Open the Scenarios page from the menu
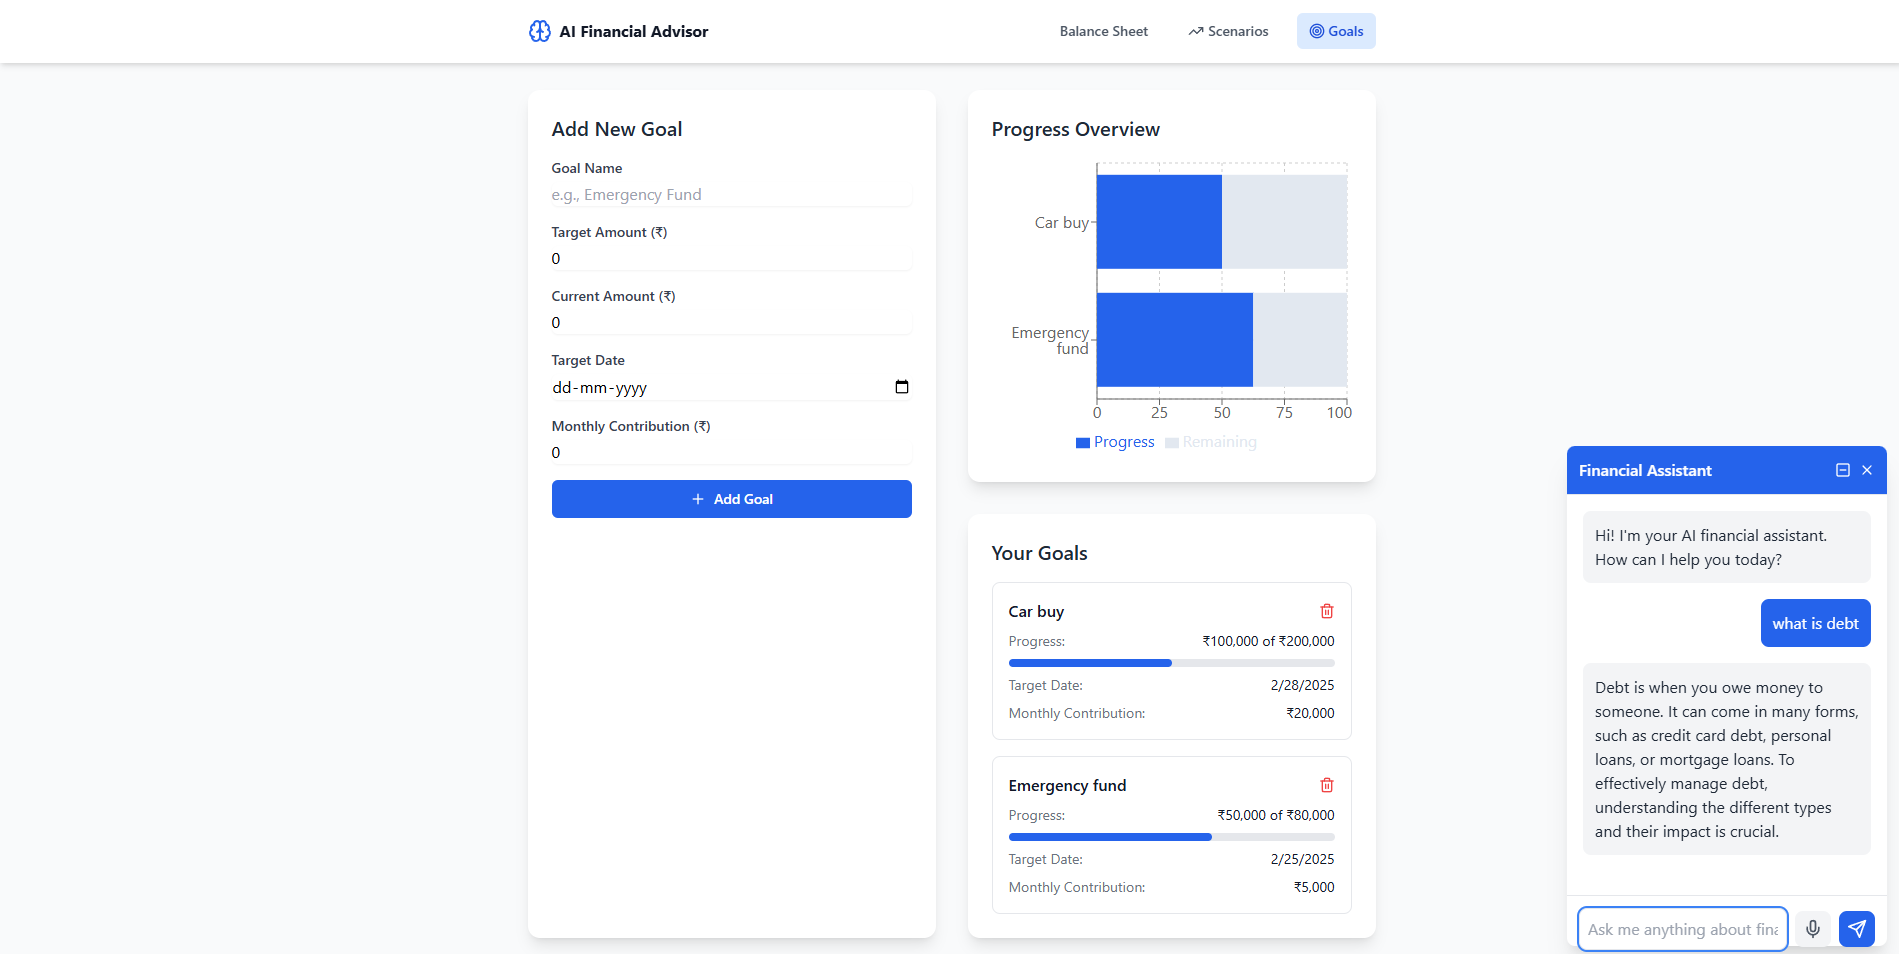1899x954 pixels. coord(1228,31)
